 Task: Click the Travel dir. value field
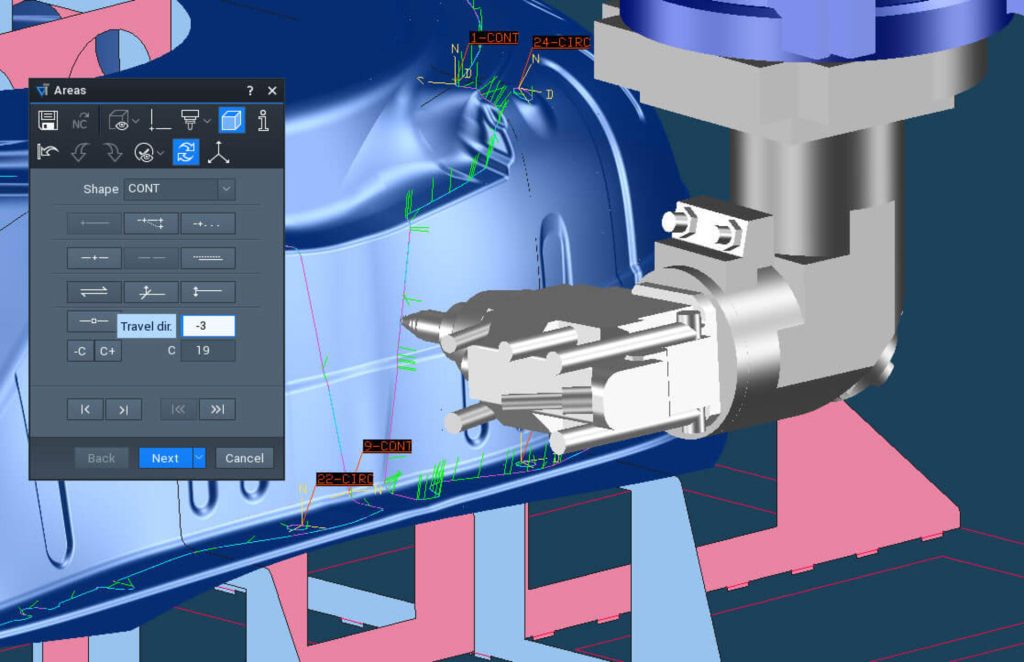(208, 326)
